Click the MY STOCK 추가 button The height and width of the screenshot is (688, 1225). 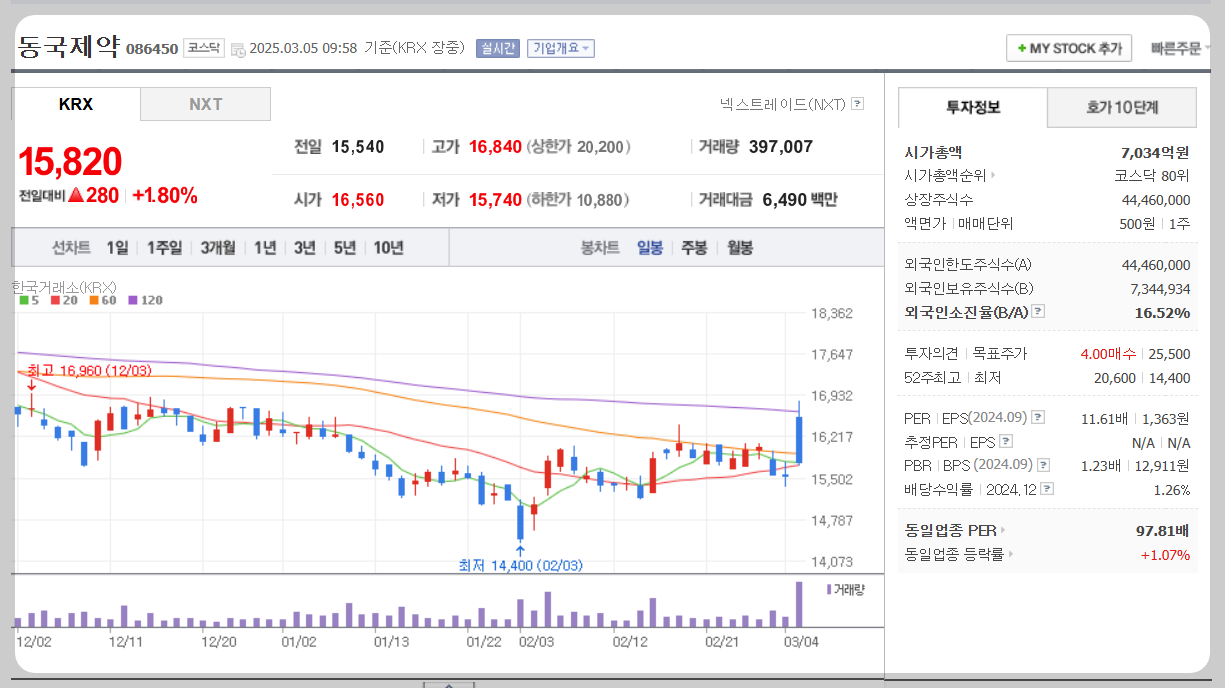click(1069, 48)
